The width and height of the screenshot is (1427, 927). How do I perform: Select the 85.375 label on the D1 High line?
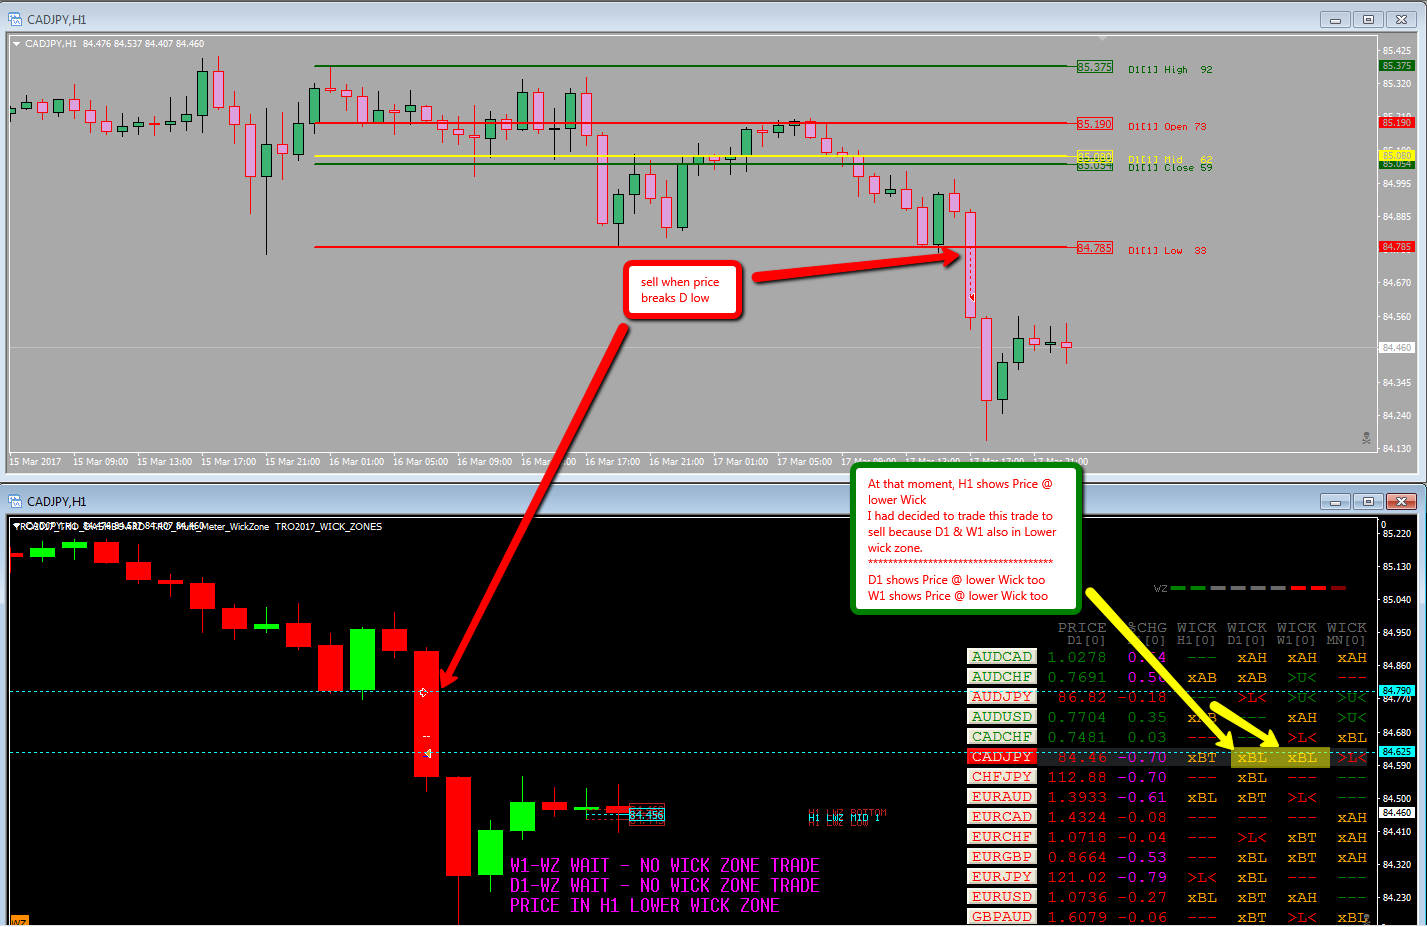(x=1094, y=67)
